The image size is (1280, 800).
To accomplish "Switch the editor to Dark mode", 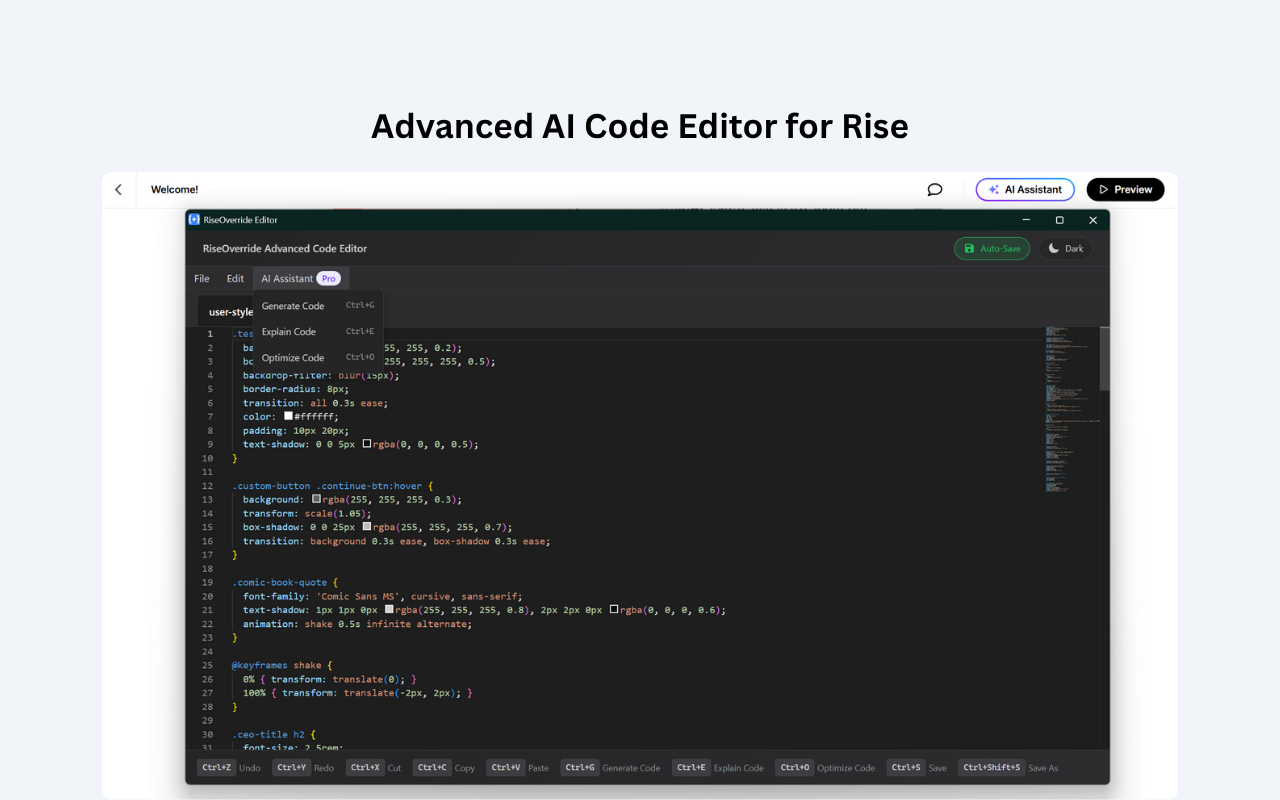I will tap(1064, 248).
